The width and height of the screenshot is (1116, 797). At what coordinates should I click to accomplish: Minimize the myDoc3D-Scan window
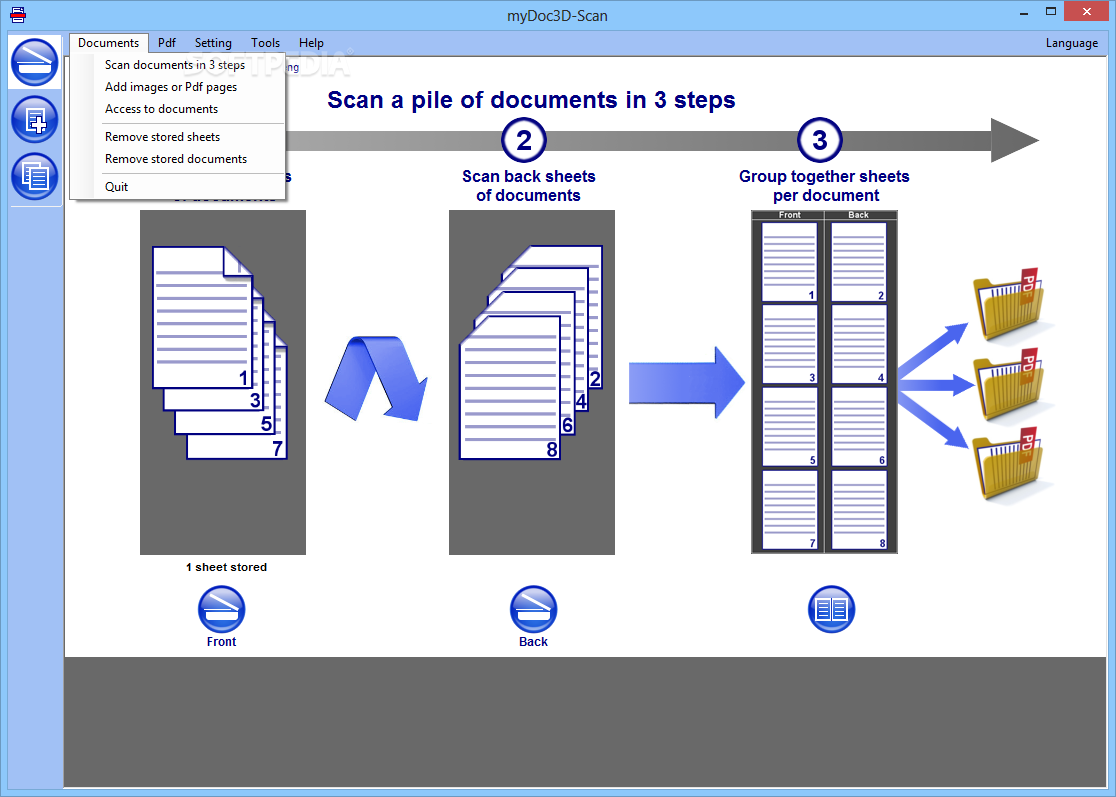[x=1023, y=13]
